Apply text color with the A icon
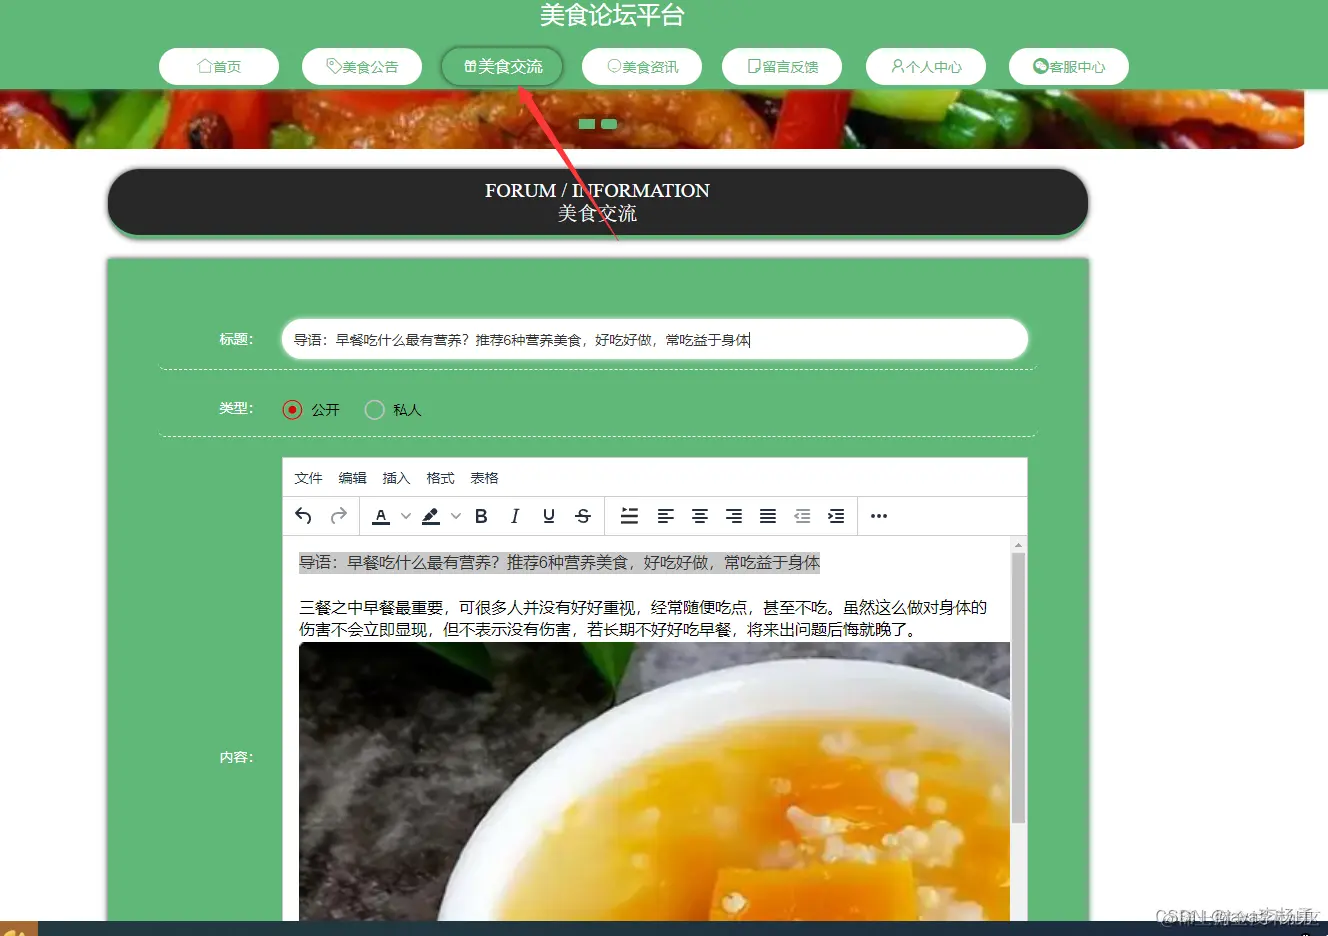 pyautogui.click(x=381, y=516)
